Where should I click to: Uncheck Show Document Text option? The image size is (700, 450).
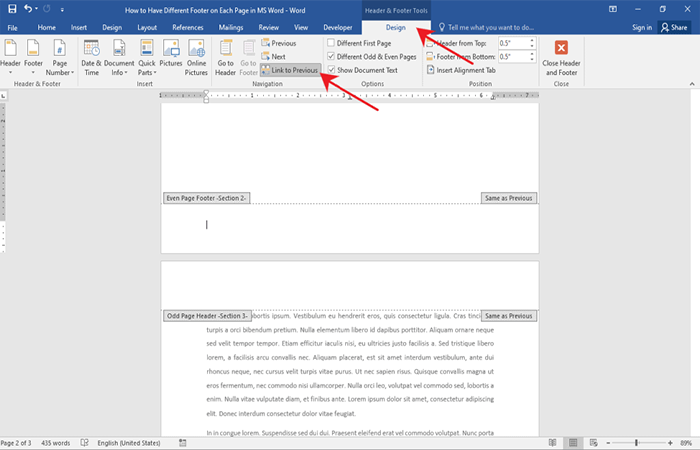pyautogui.click(x=332, y=70)
